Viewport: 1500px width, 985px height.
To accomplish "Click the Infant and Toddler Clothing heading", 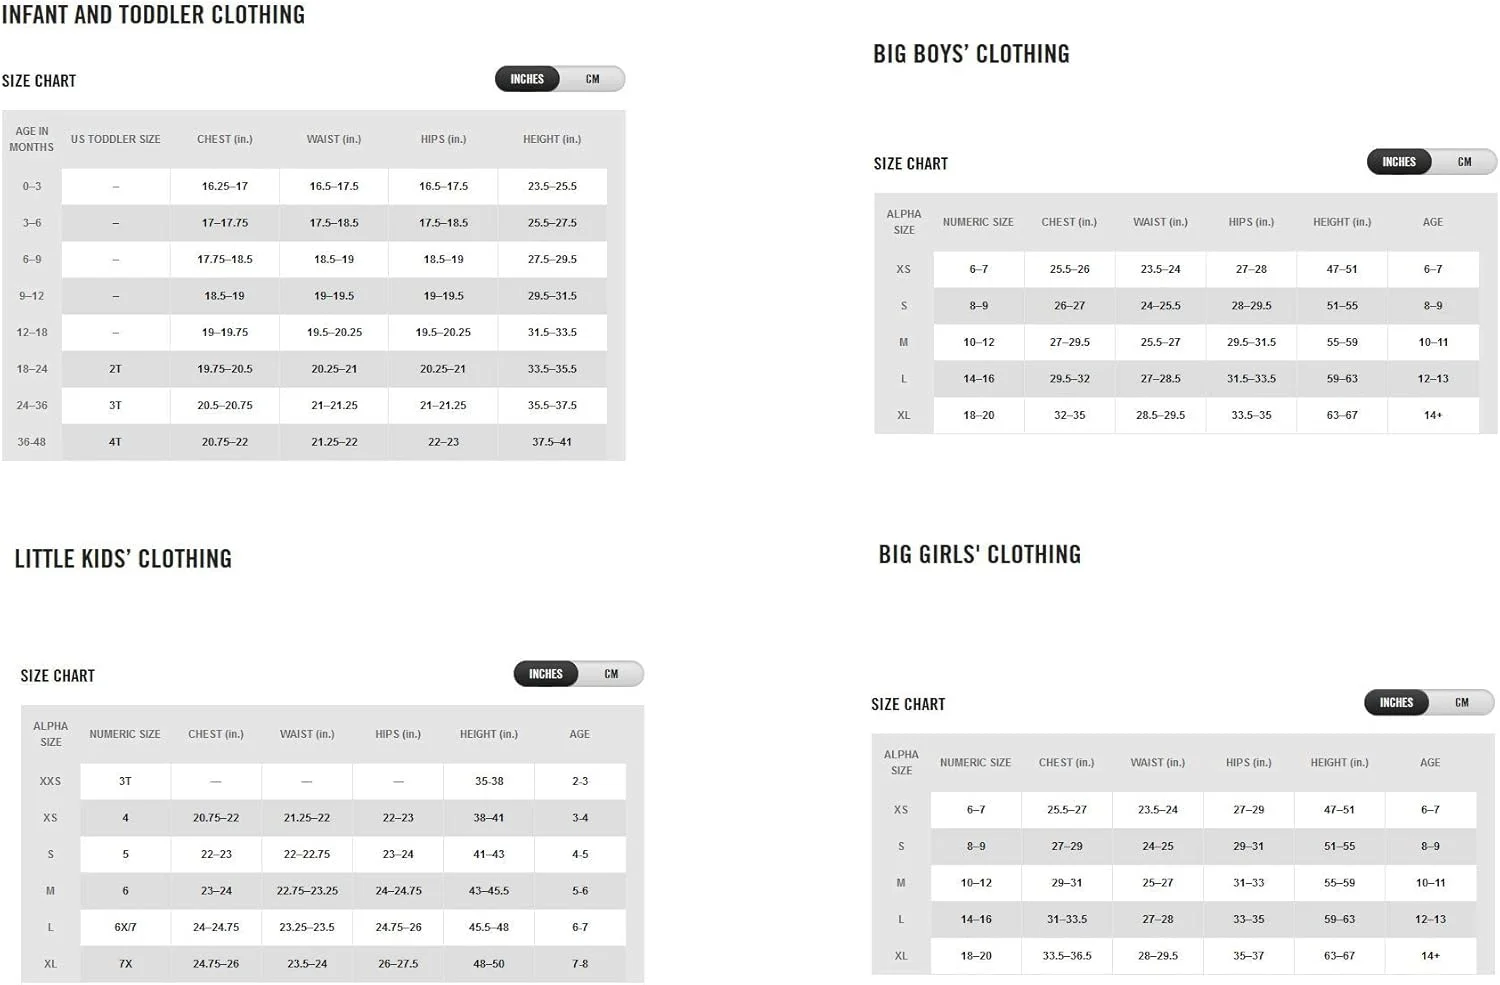I will [x=153, y=15].
